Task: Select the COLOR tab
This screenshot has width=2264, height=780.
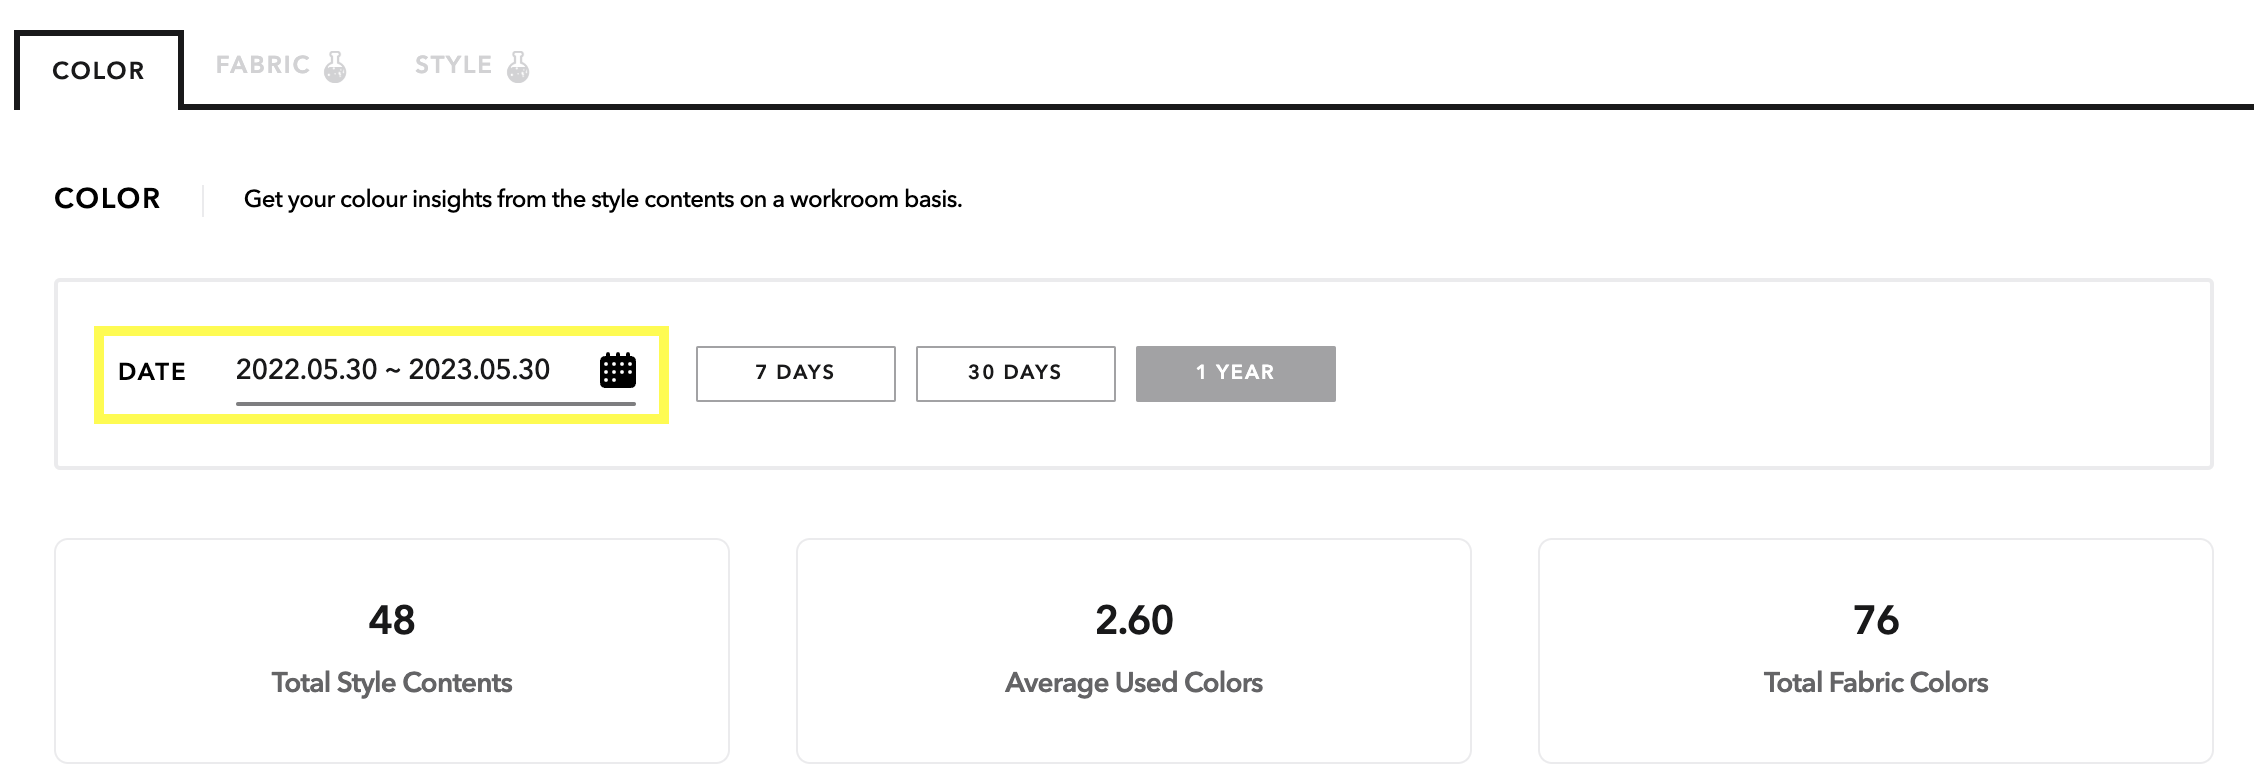Action: [x=98, y=70]
